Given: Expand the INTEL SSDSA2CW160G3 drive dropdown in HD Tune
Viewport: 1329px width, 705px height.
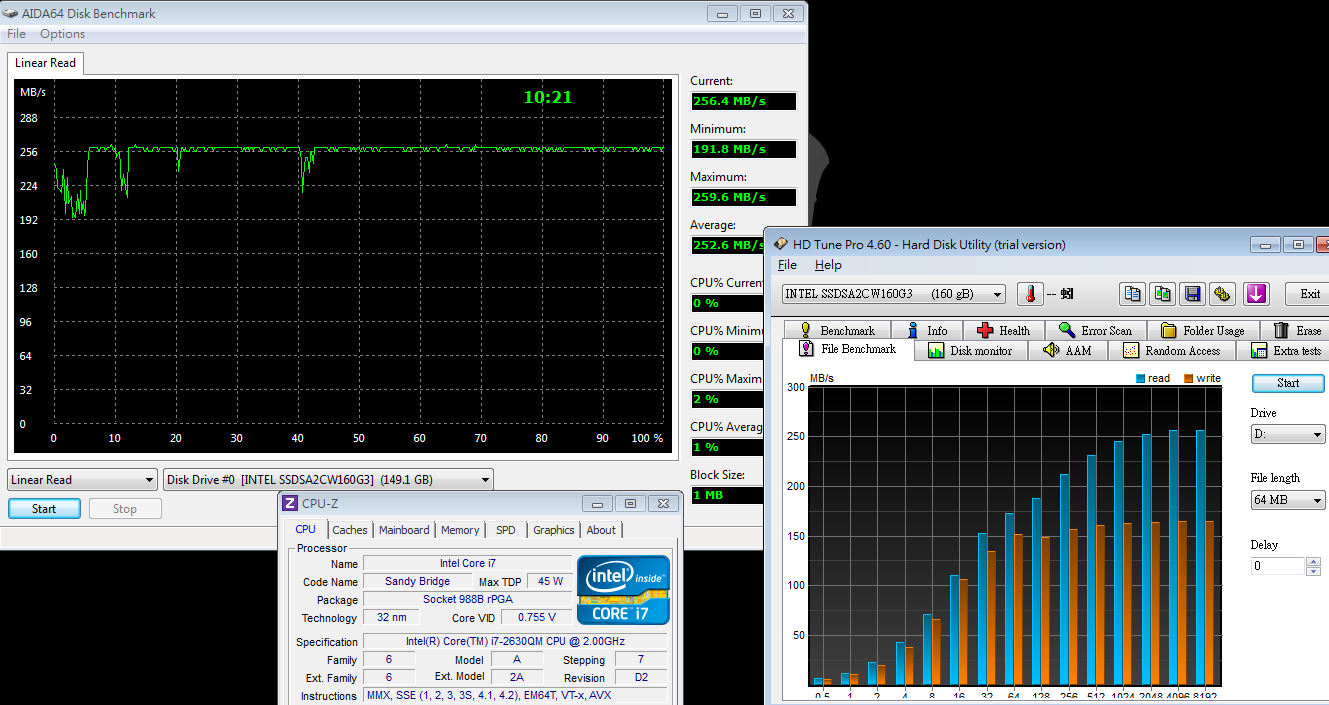Looking at the screenshot, I should click(996, 294).
